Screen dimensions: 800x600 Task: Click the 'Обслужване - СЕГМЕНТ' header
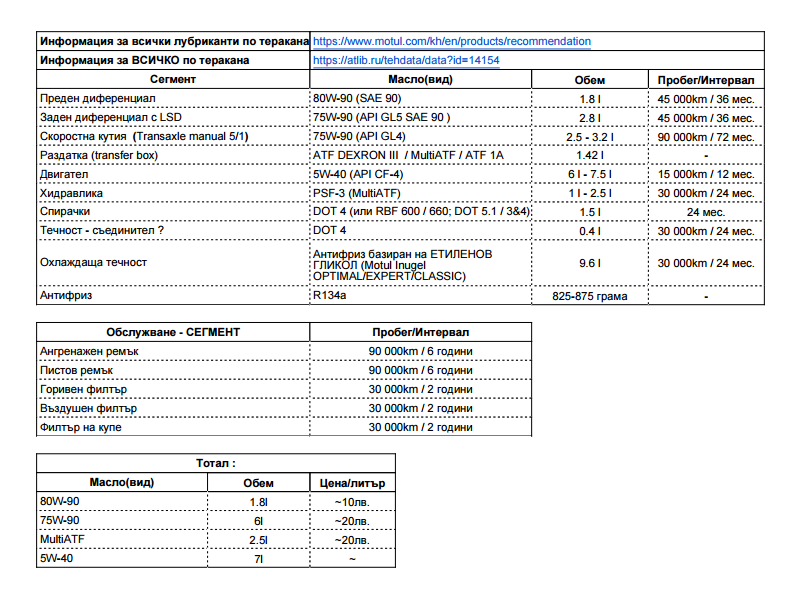(173, 332)
